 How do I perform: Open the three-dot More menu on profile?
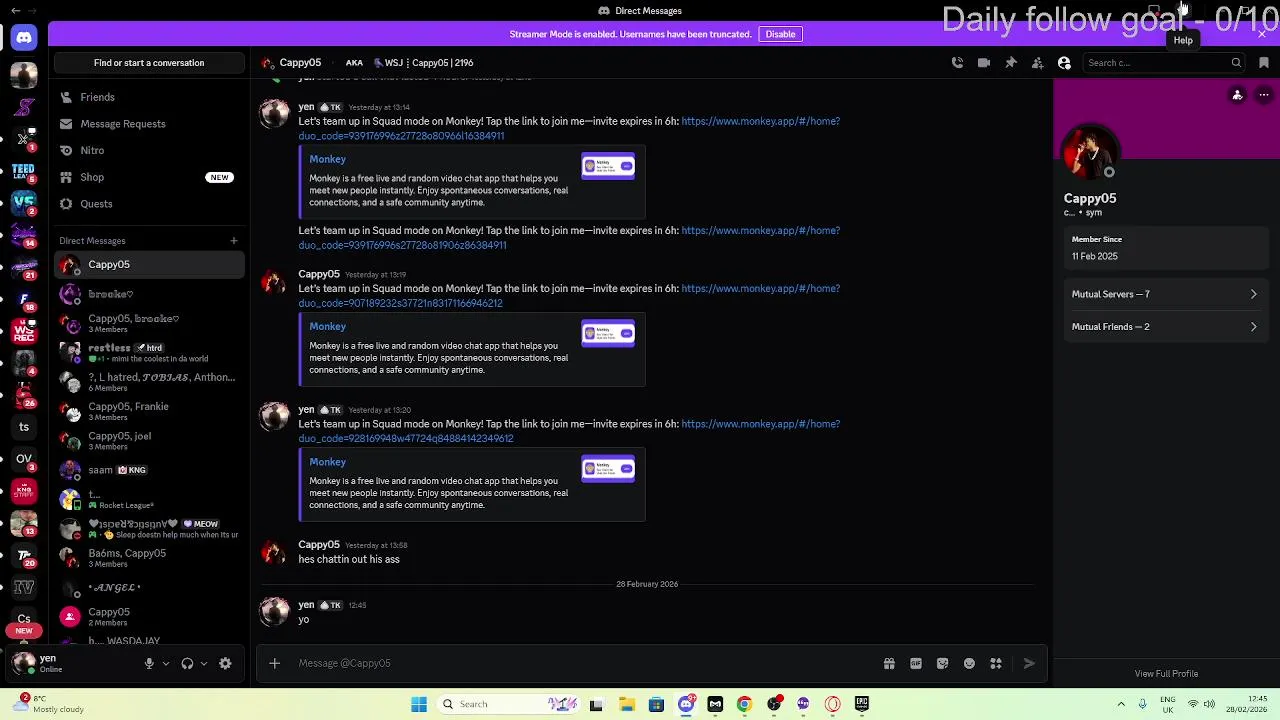(x=1264, y=95)
